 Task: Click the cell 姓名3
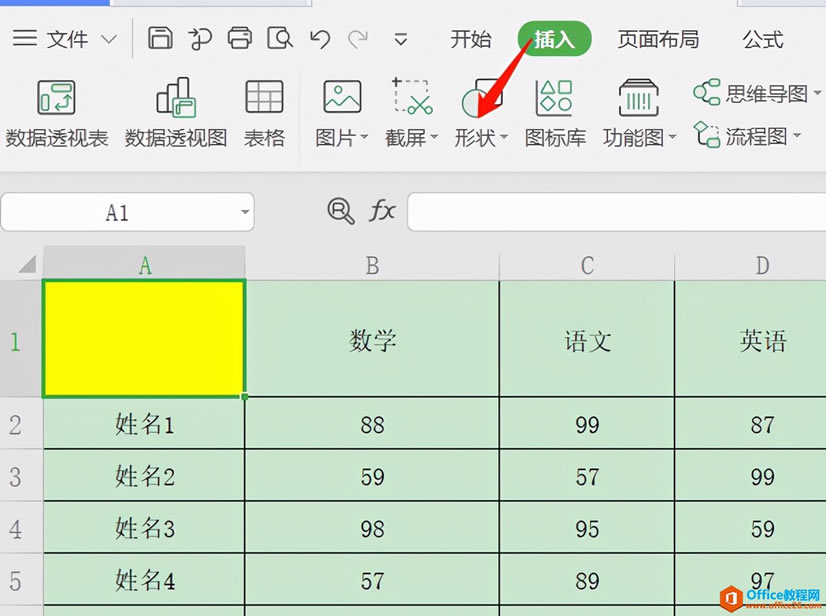point(144,527)
